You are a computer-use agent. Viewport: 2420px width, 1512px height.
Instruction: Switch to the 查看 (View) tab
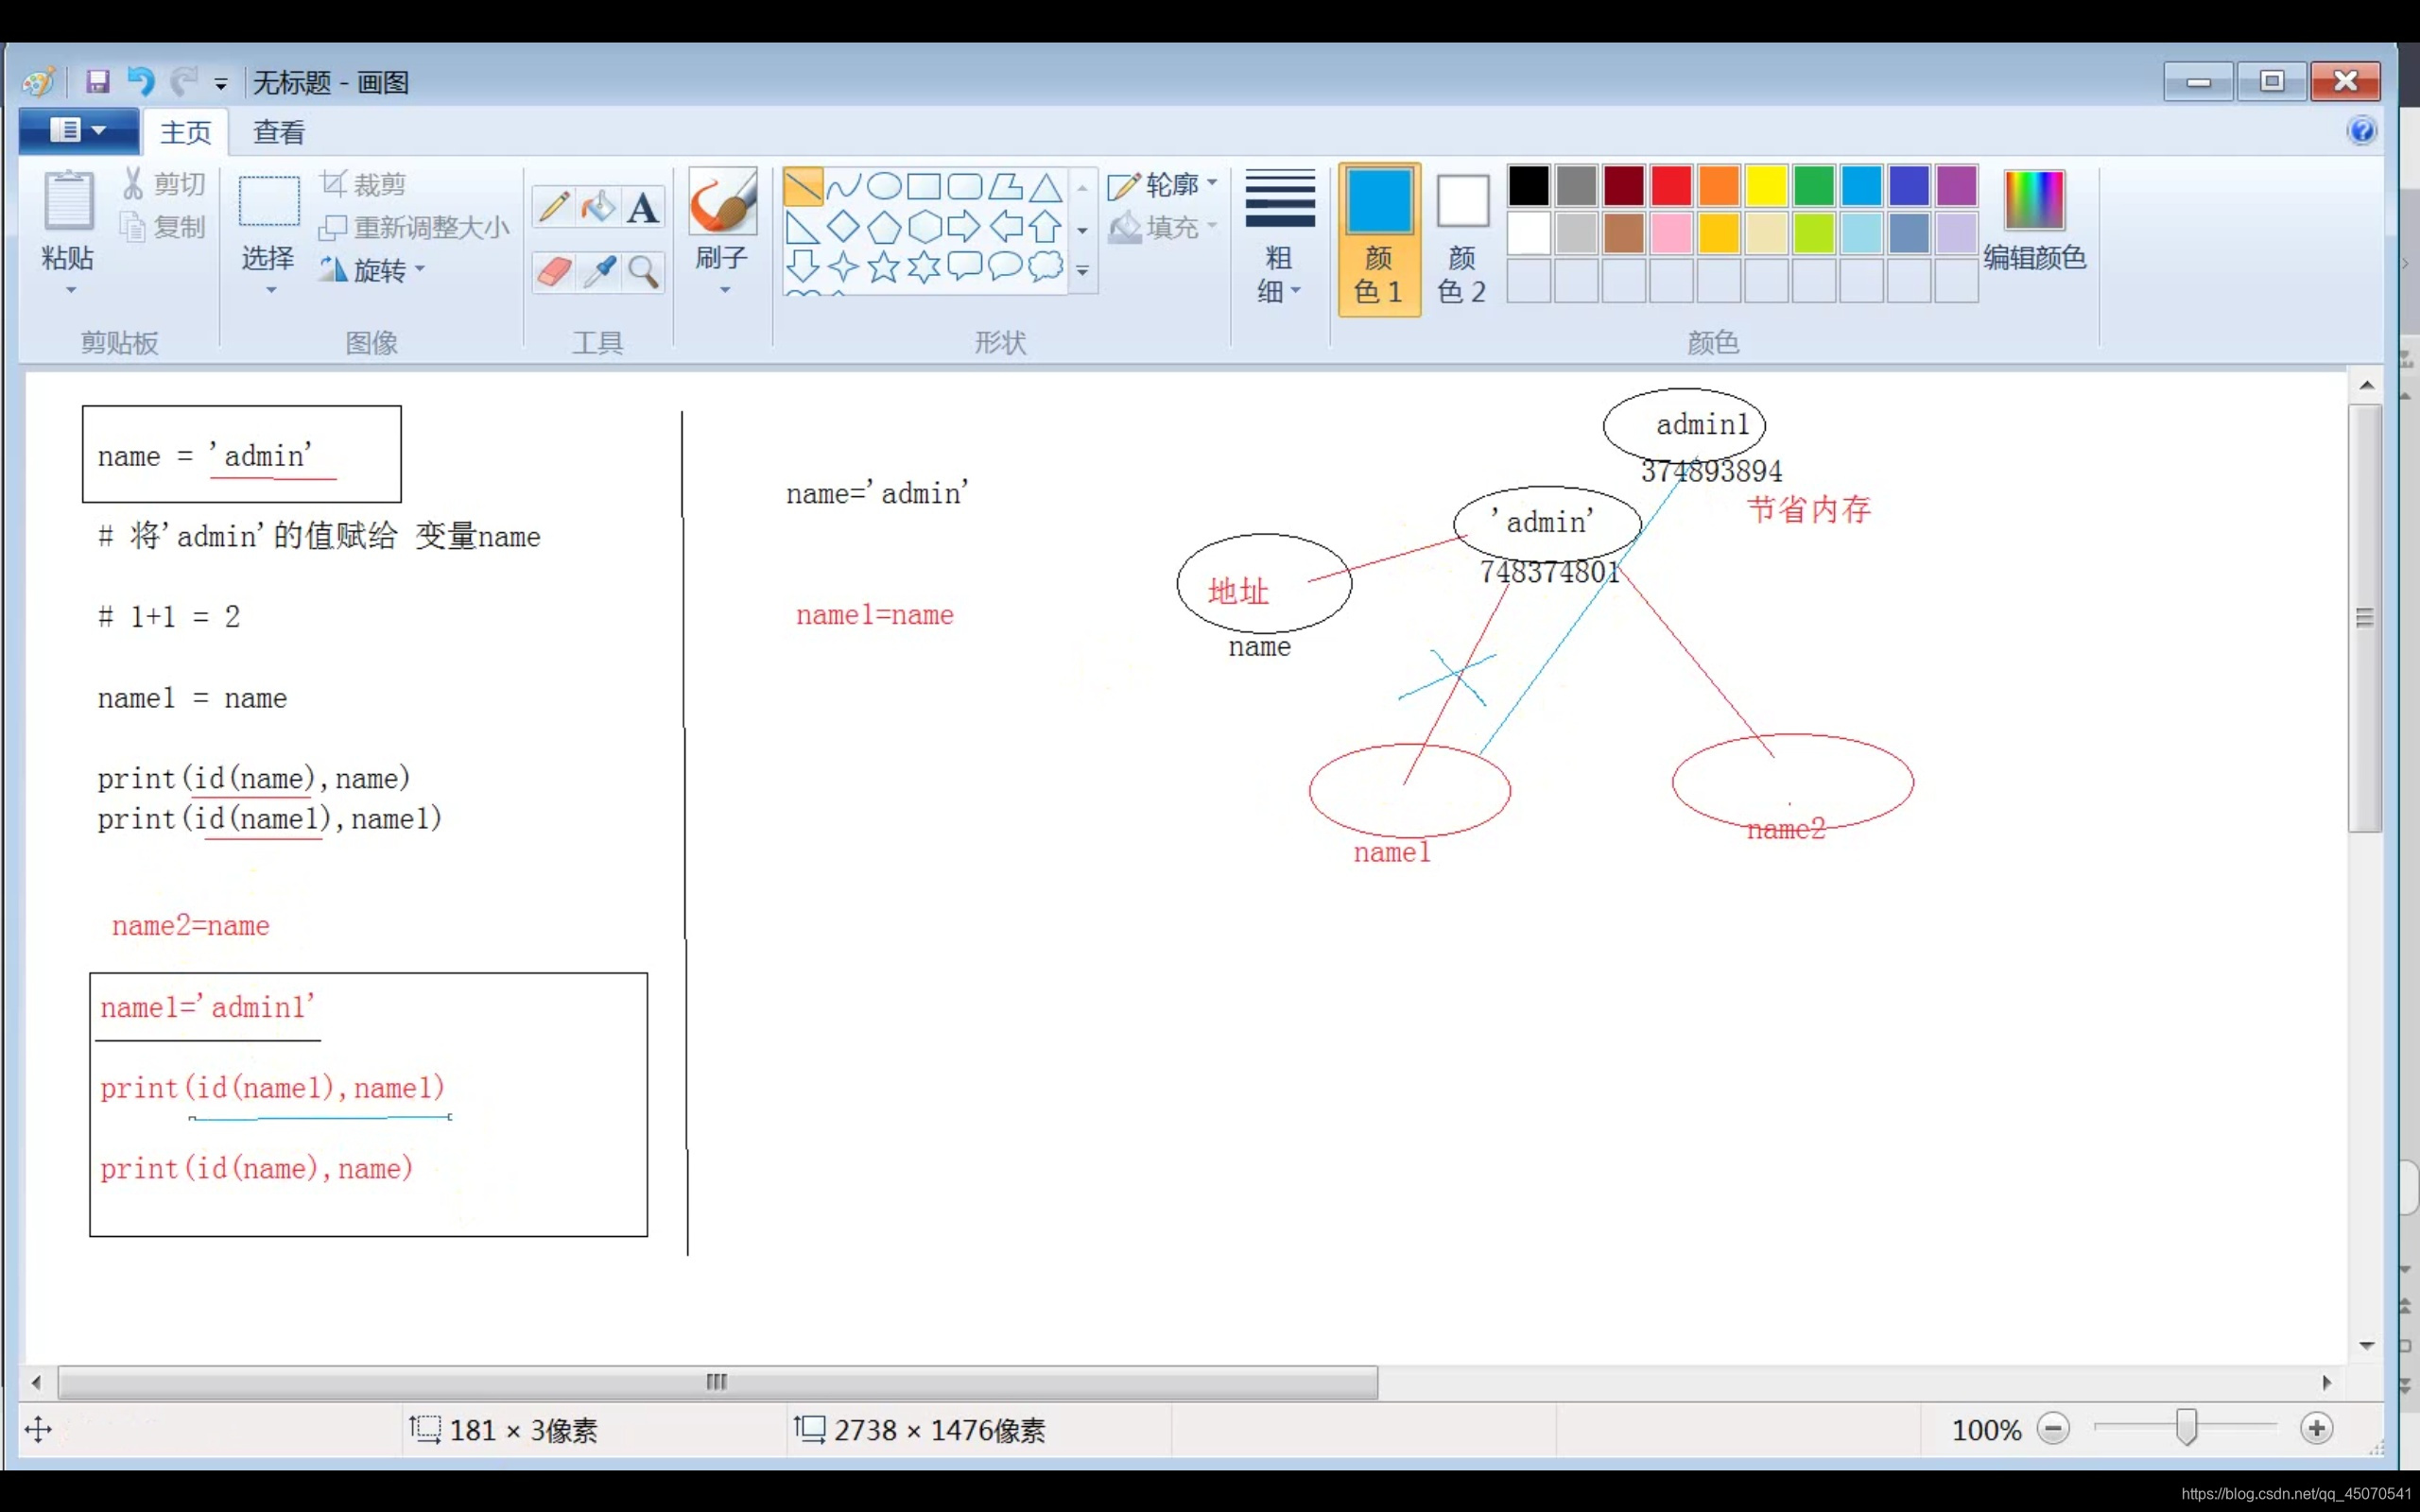point(278,132)
